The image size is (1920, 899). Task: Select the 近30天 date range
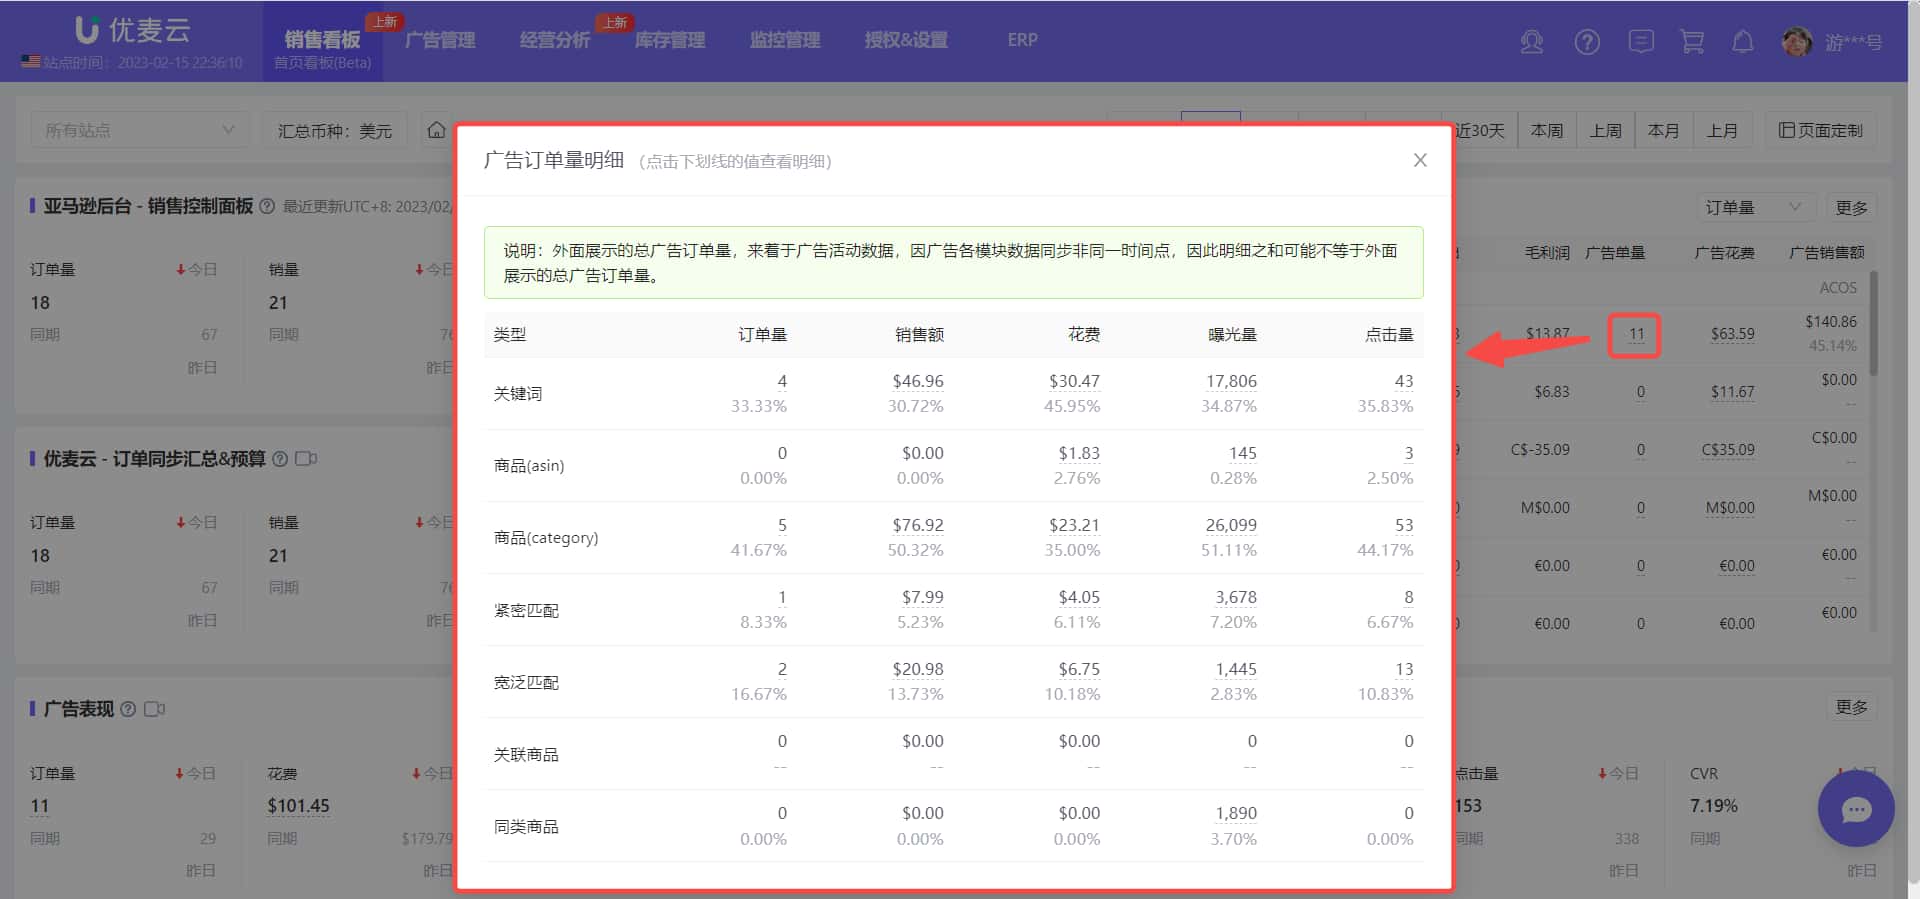(x=1480, y=130)
